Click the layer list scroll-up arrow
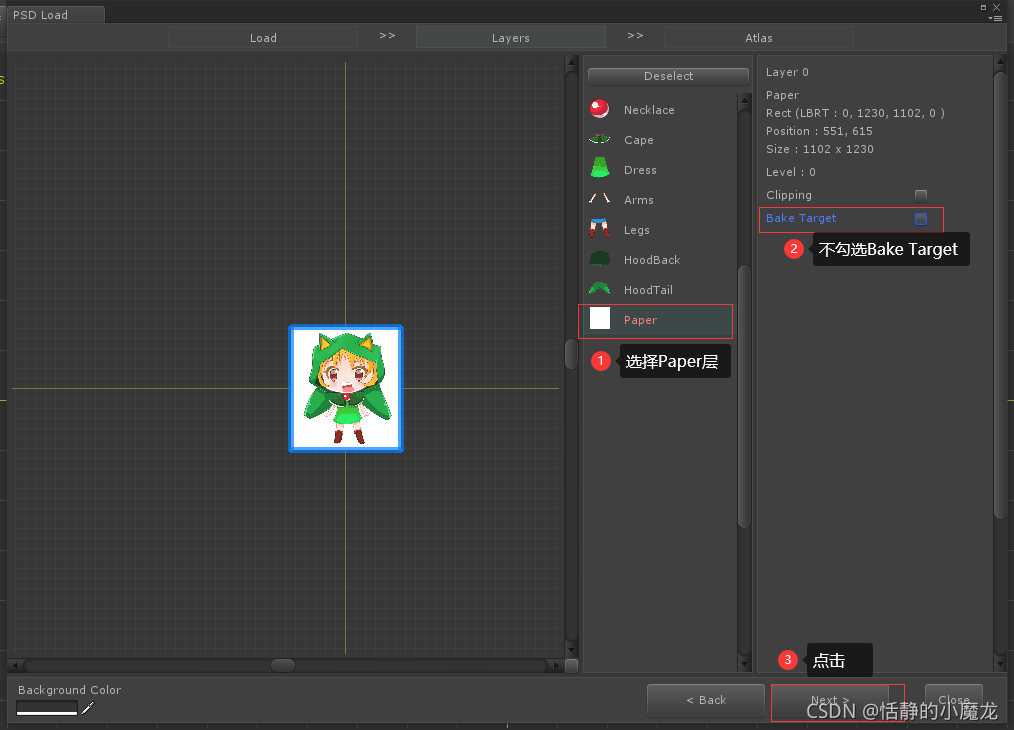Screen dimensions: 1014x730 coord(744,100)
